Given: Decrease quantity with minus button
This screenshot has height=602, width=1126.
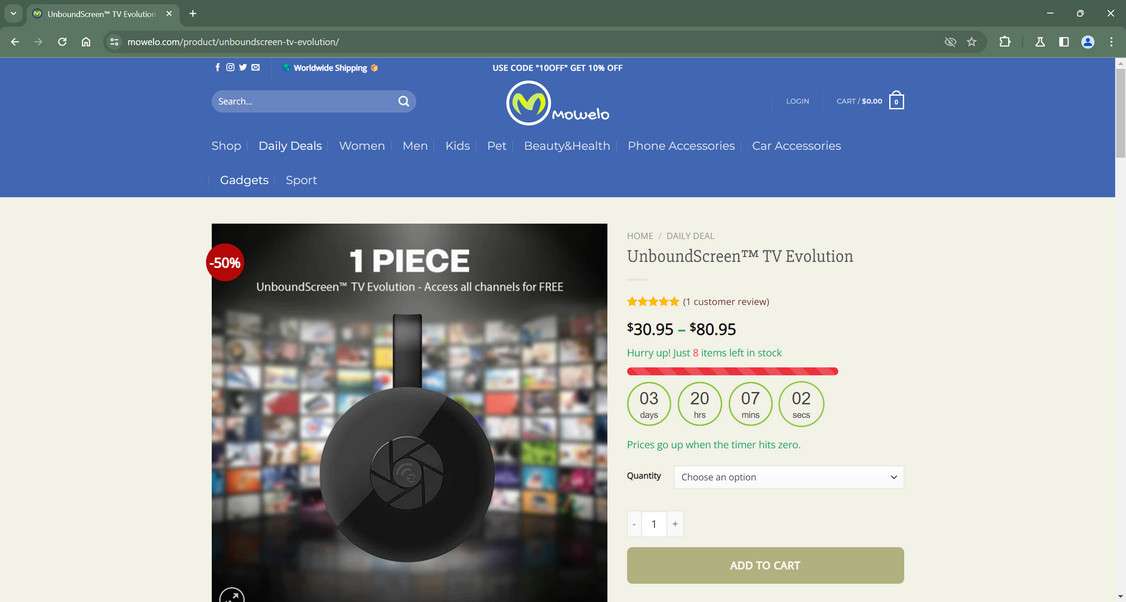Looking at the screenshot, I should click(x=634, y=524).
